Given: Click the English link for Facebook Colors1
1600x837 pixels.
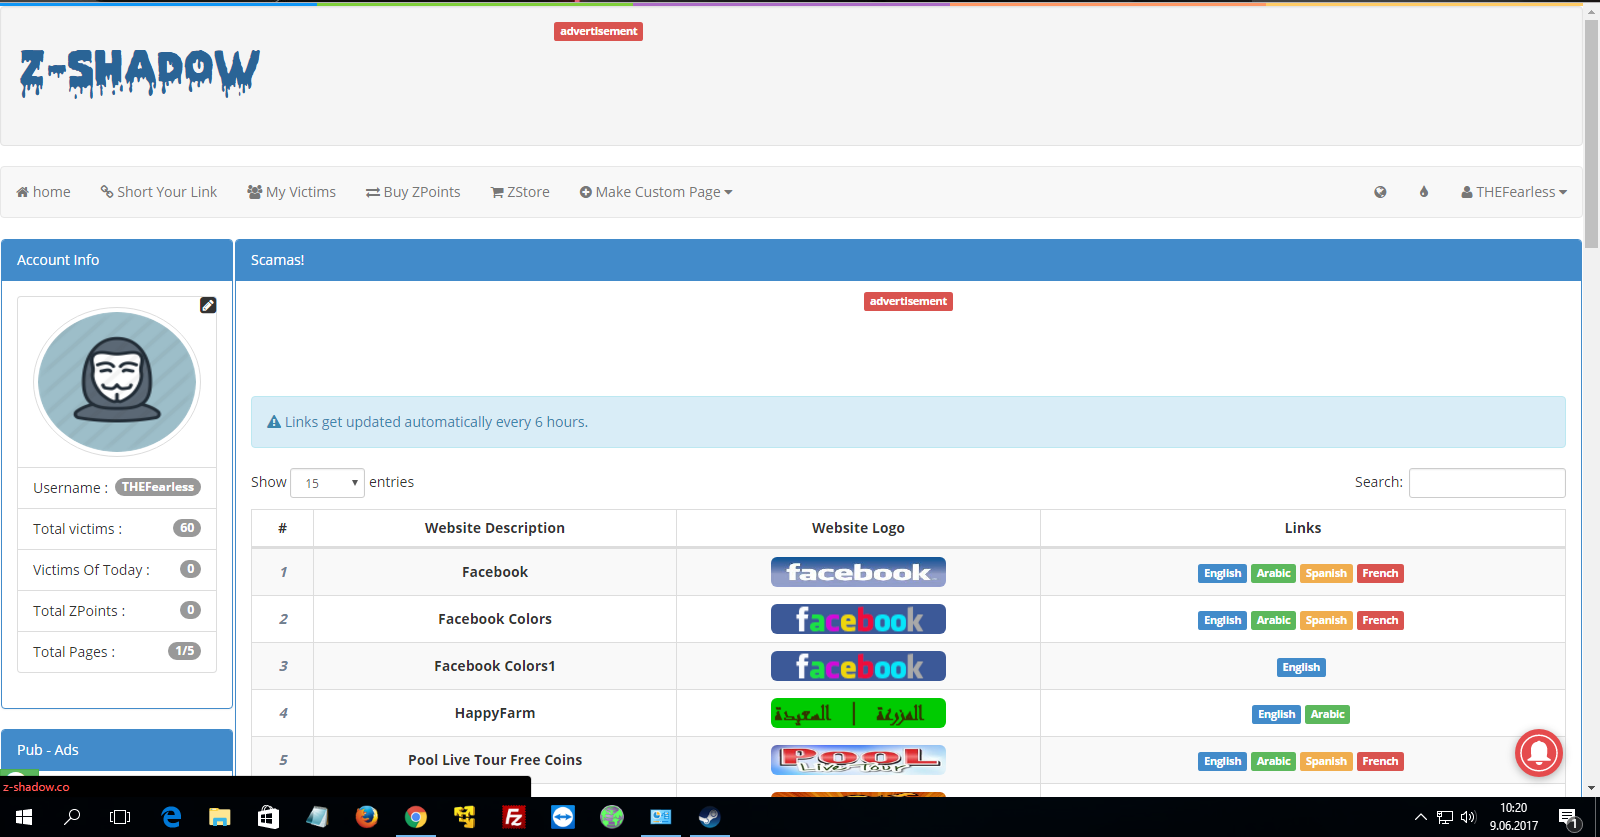Looking at the screenshot, I should point(1301,667).
